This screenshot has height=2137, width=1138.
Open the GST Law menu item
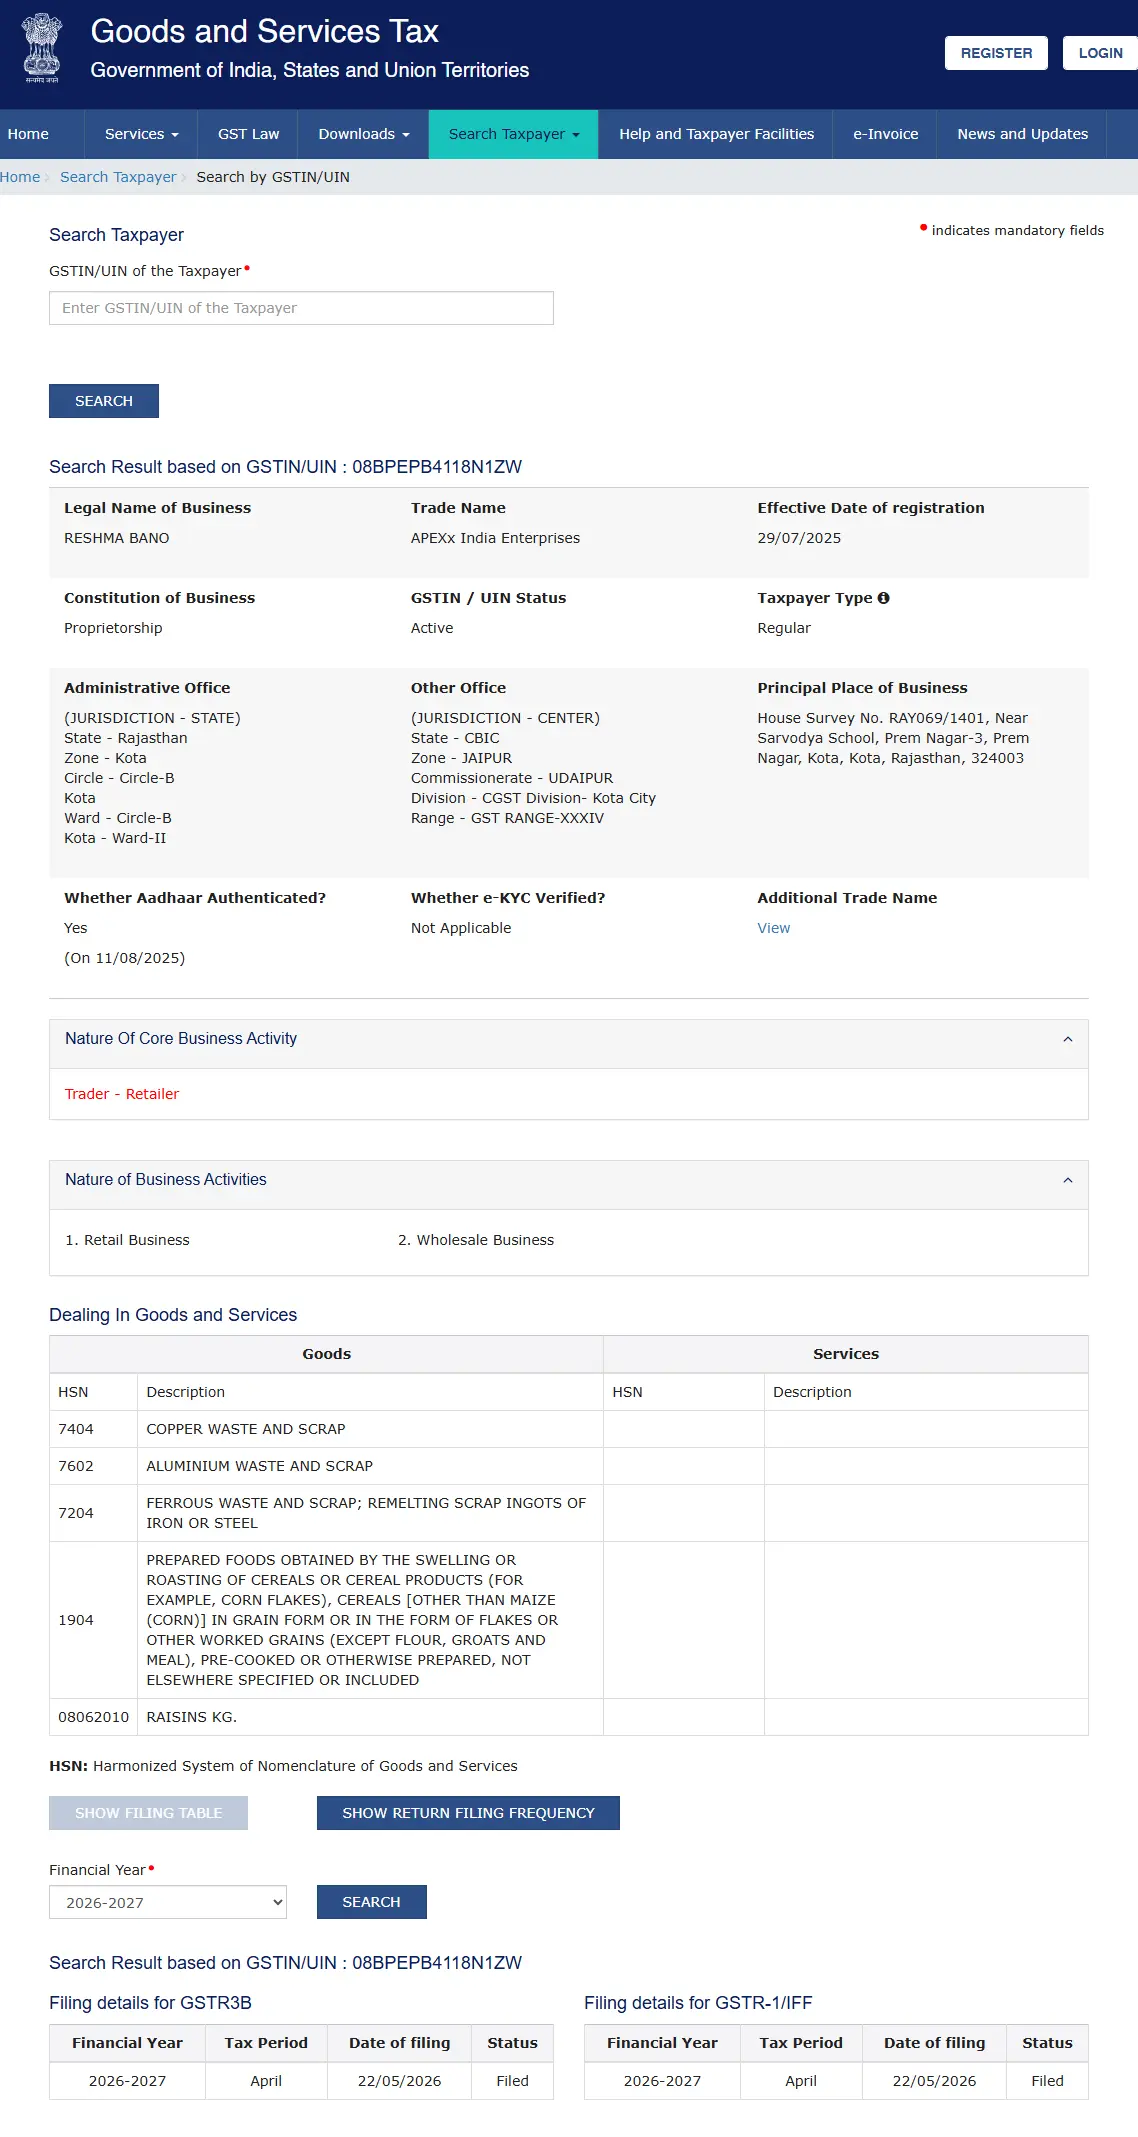[248, 134]
